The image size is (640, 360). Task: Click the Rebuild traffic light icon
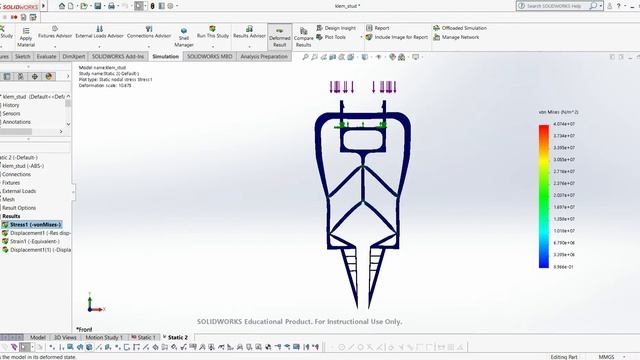[x=153, y=6]
